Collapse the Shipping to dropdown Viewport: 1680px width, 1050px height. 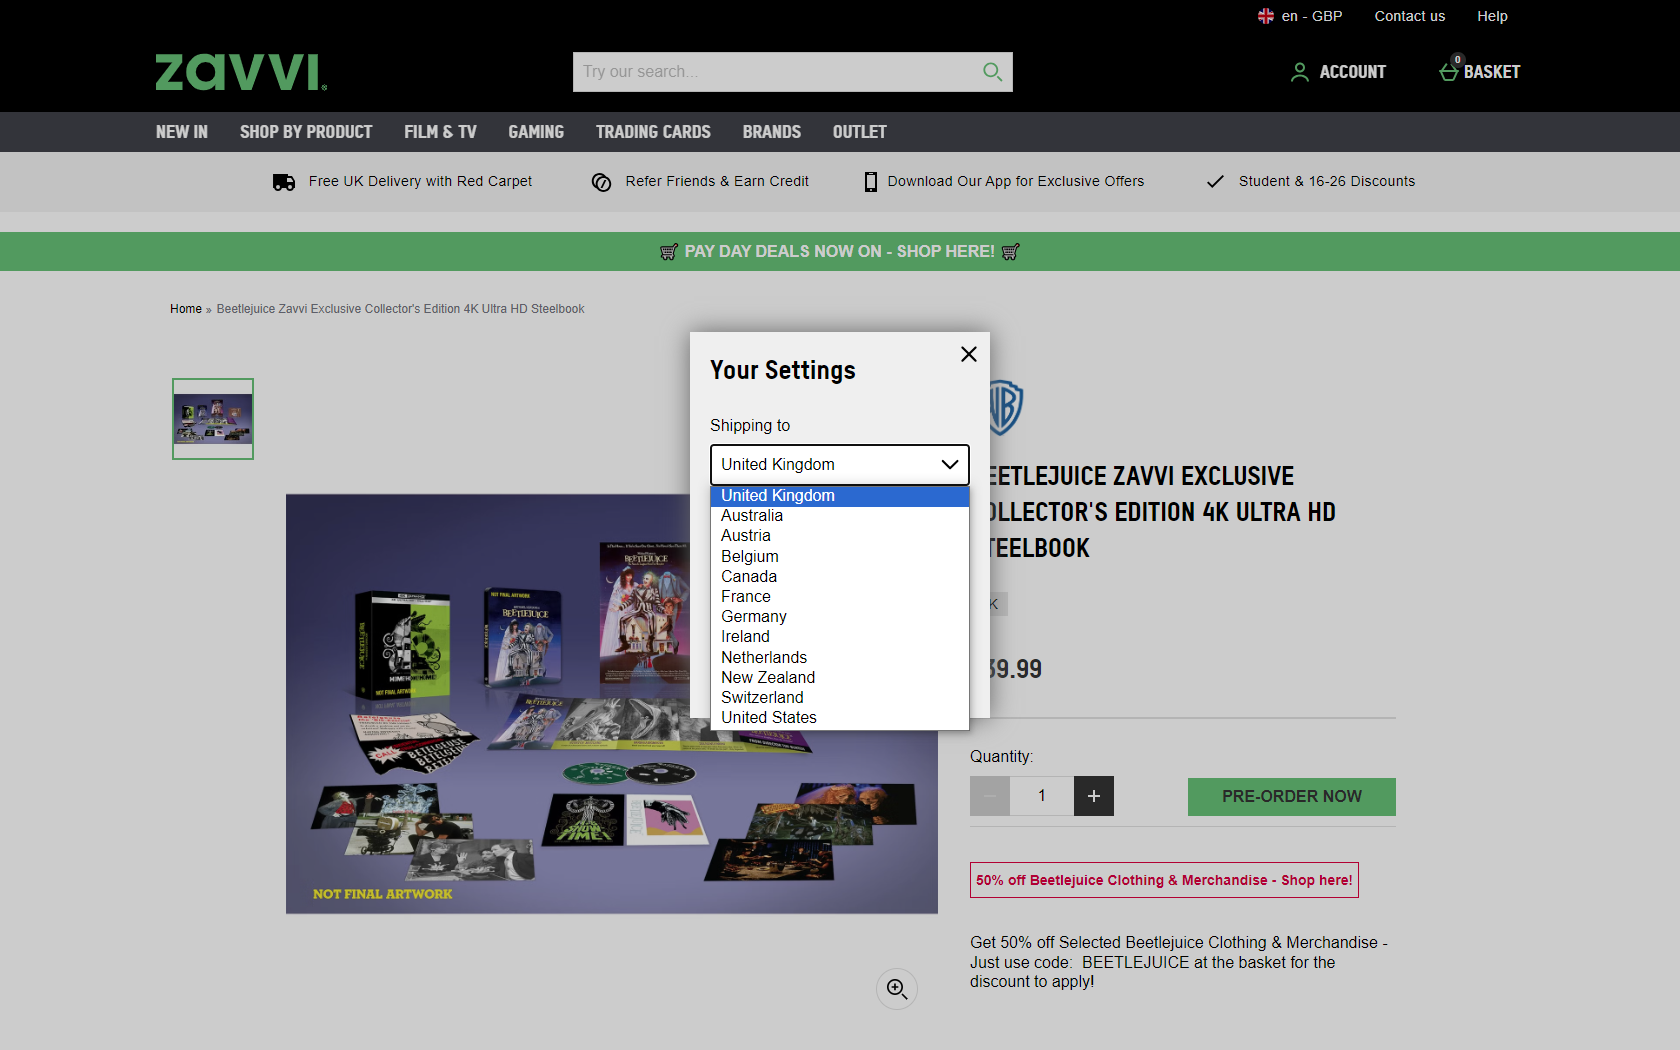(x=840, y=465)
